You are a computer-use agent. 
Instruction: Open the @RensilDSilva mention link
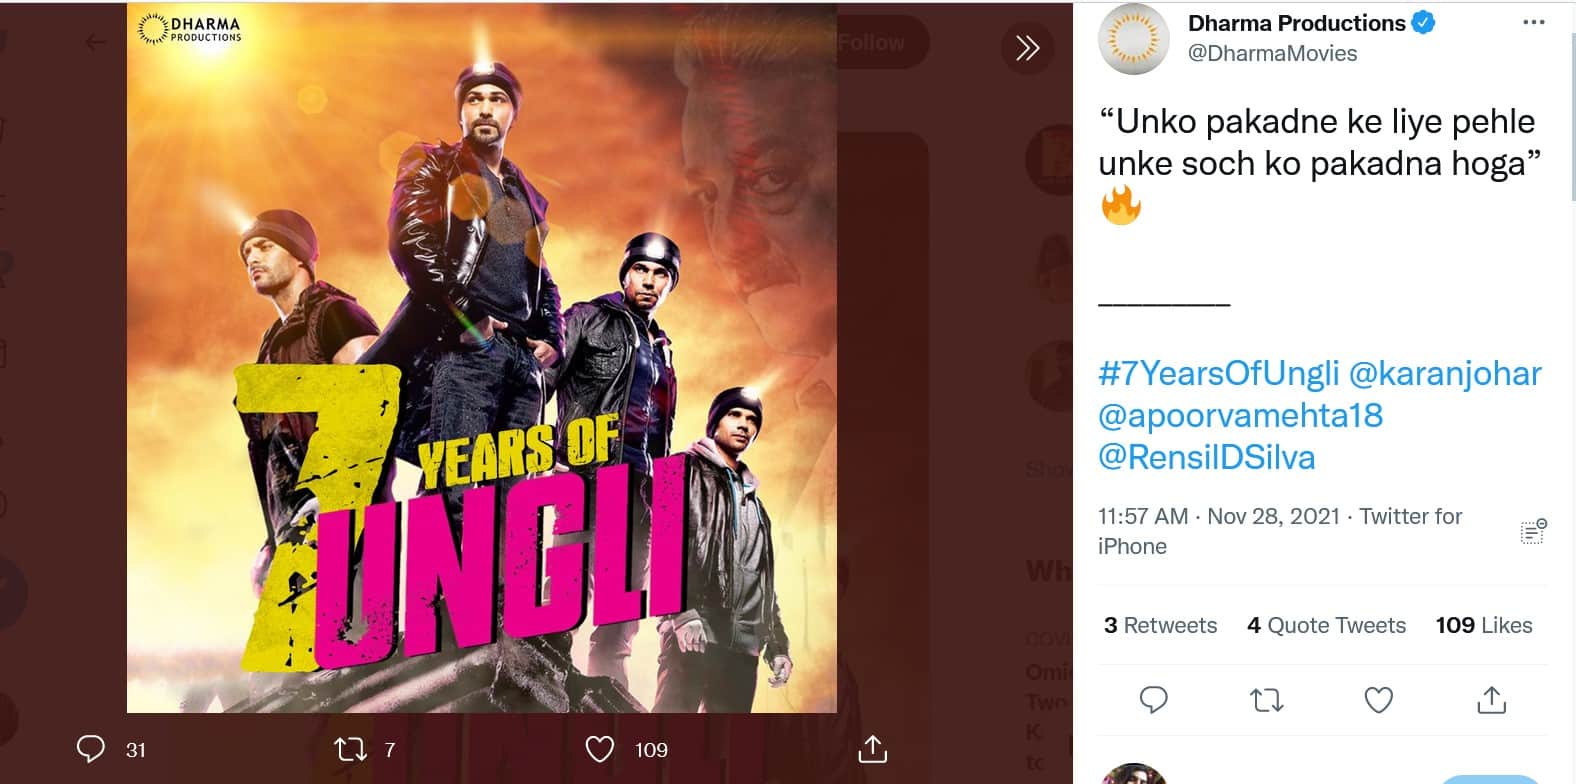point(1206,457)
